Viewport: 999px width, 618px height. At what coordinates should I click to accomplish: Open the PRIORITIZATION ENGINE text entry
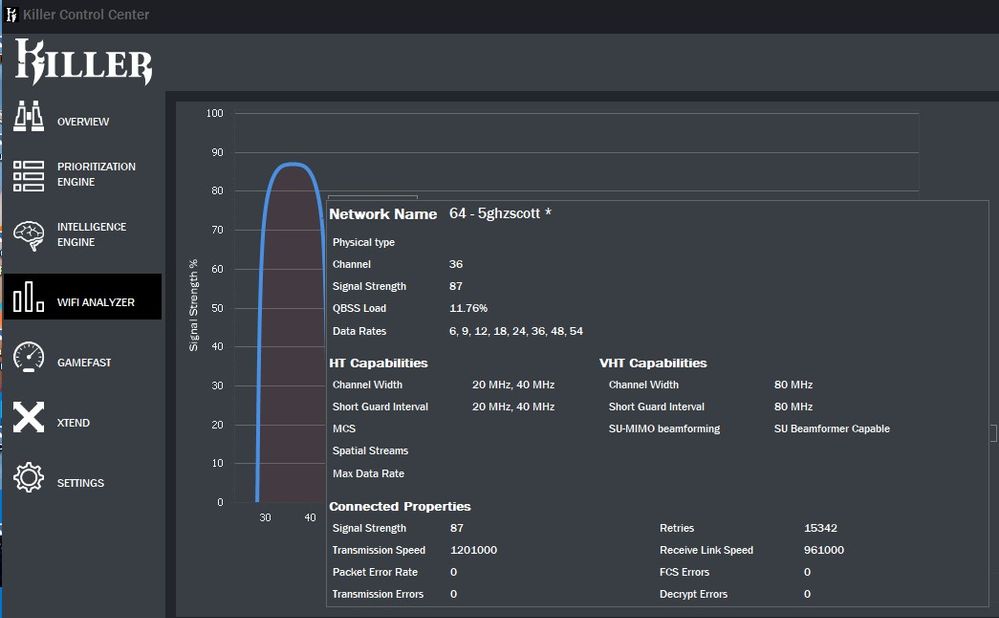click(96, 175)
